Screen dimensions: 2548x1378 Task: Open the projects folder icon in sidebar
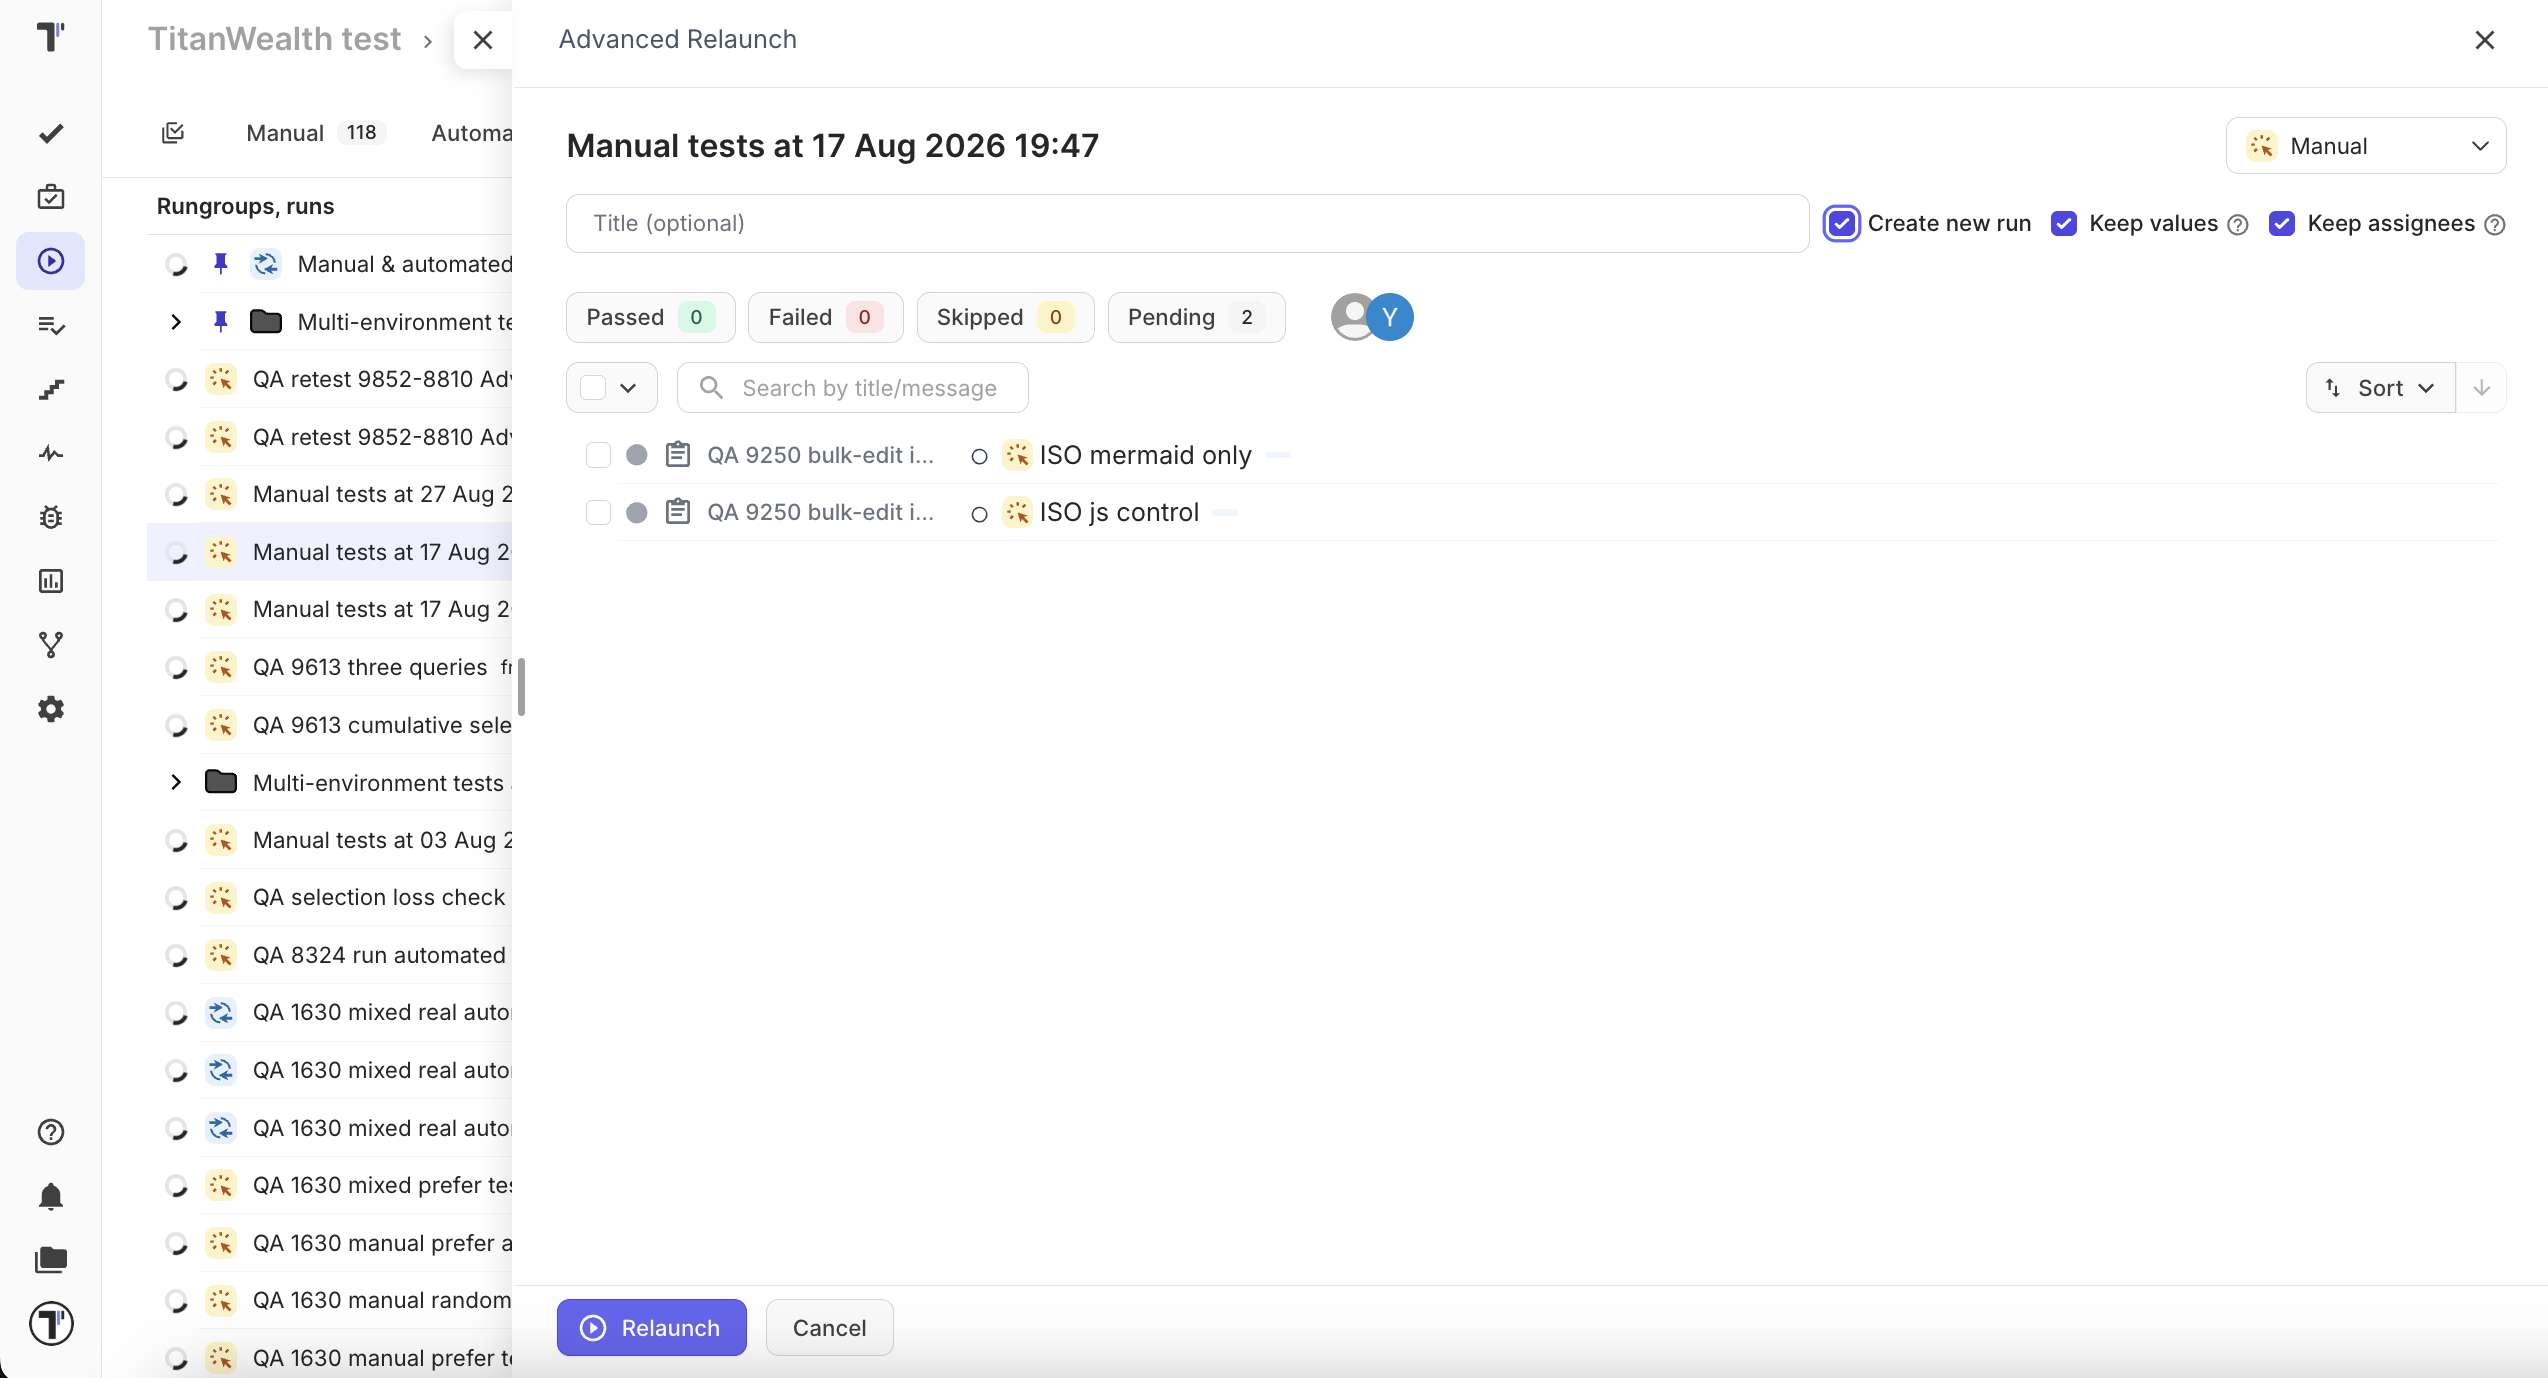click(x=51, y=1260)
